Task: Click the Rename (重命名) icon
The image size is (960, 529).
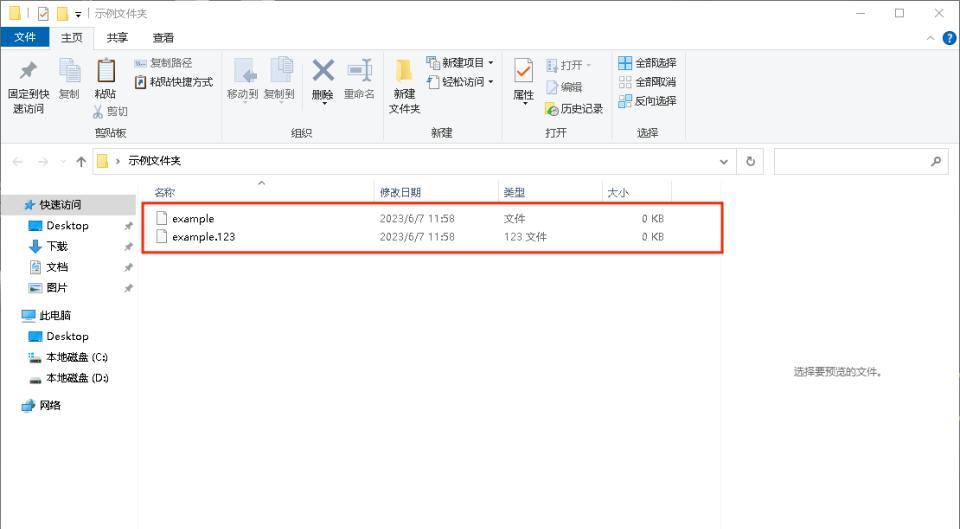Action: [360, 71]
